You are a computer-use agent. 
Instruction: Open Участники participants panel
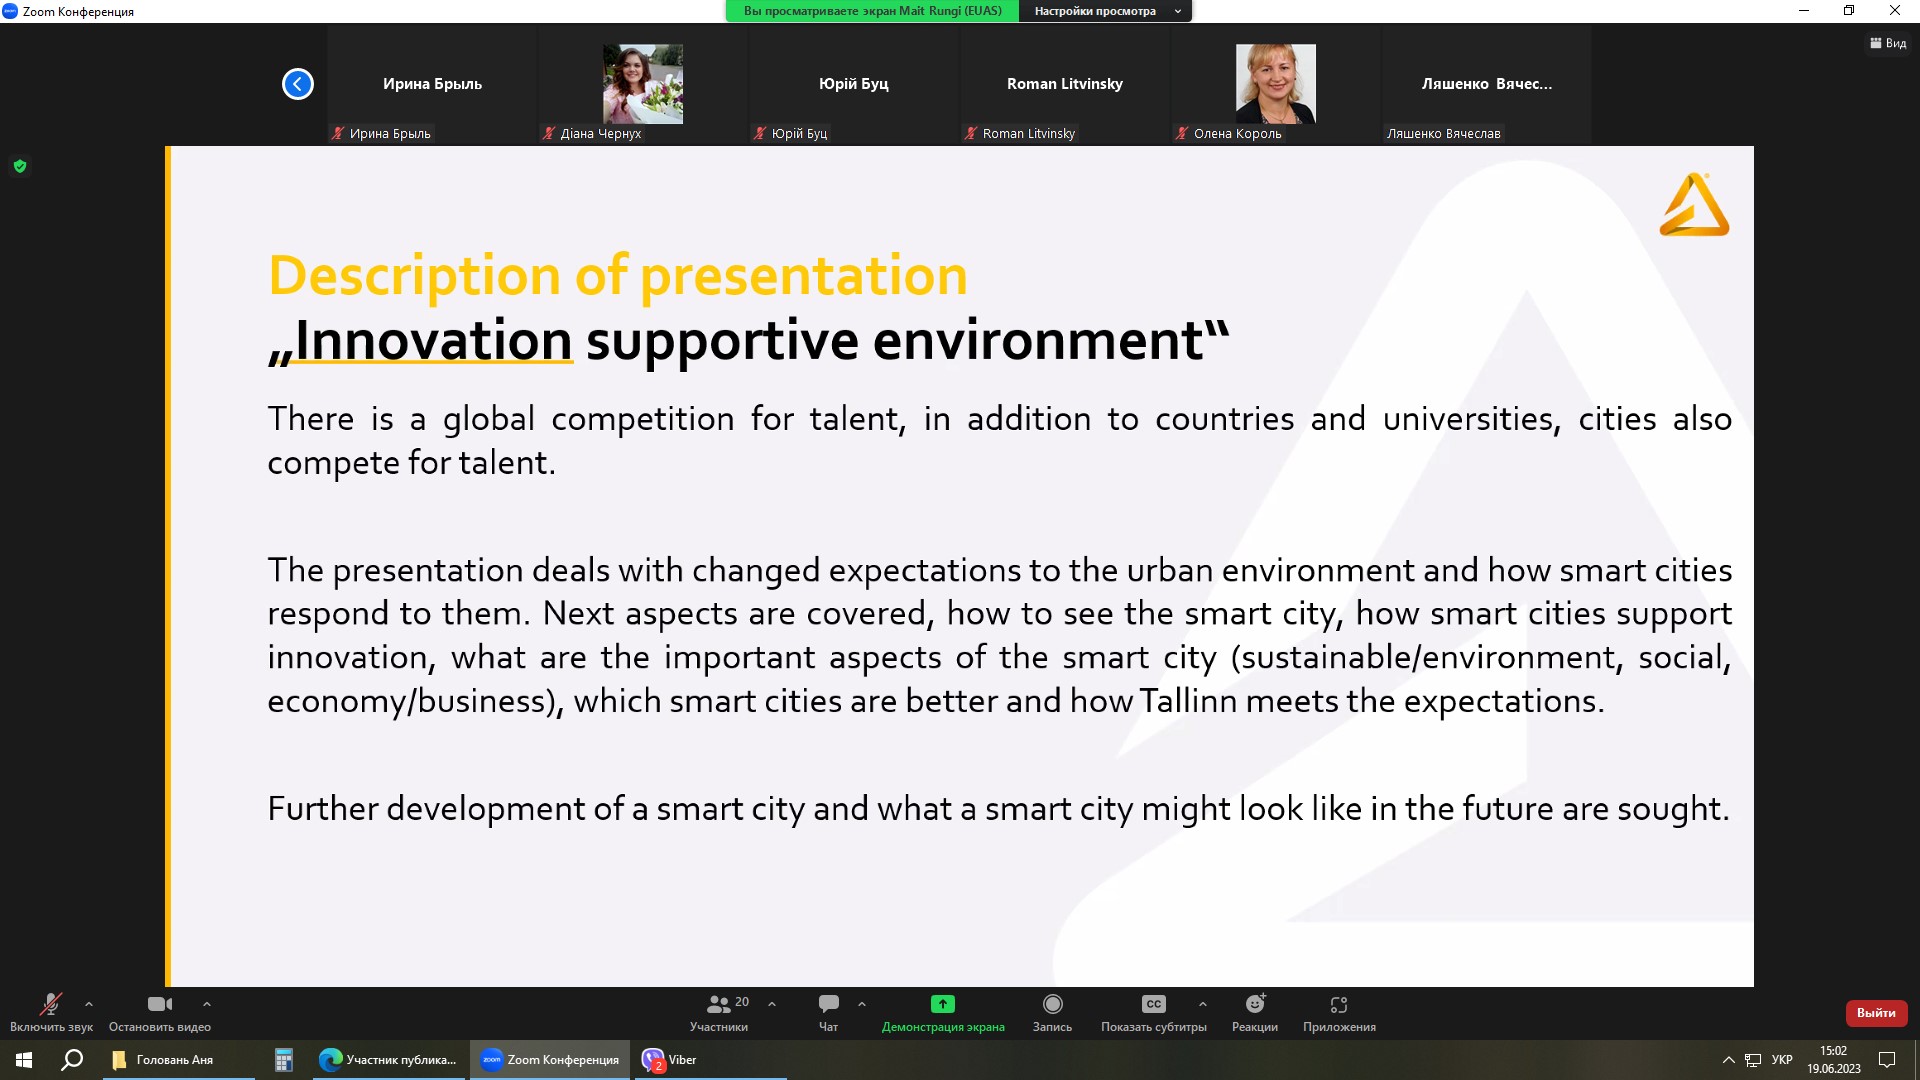pos(719,1012)
